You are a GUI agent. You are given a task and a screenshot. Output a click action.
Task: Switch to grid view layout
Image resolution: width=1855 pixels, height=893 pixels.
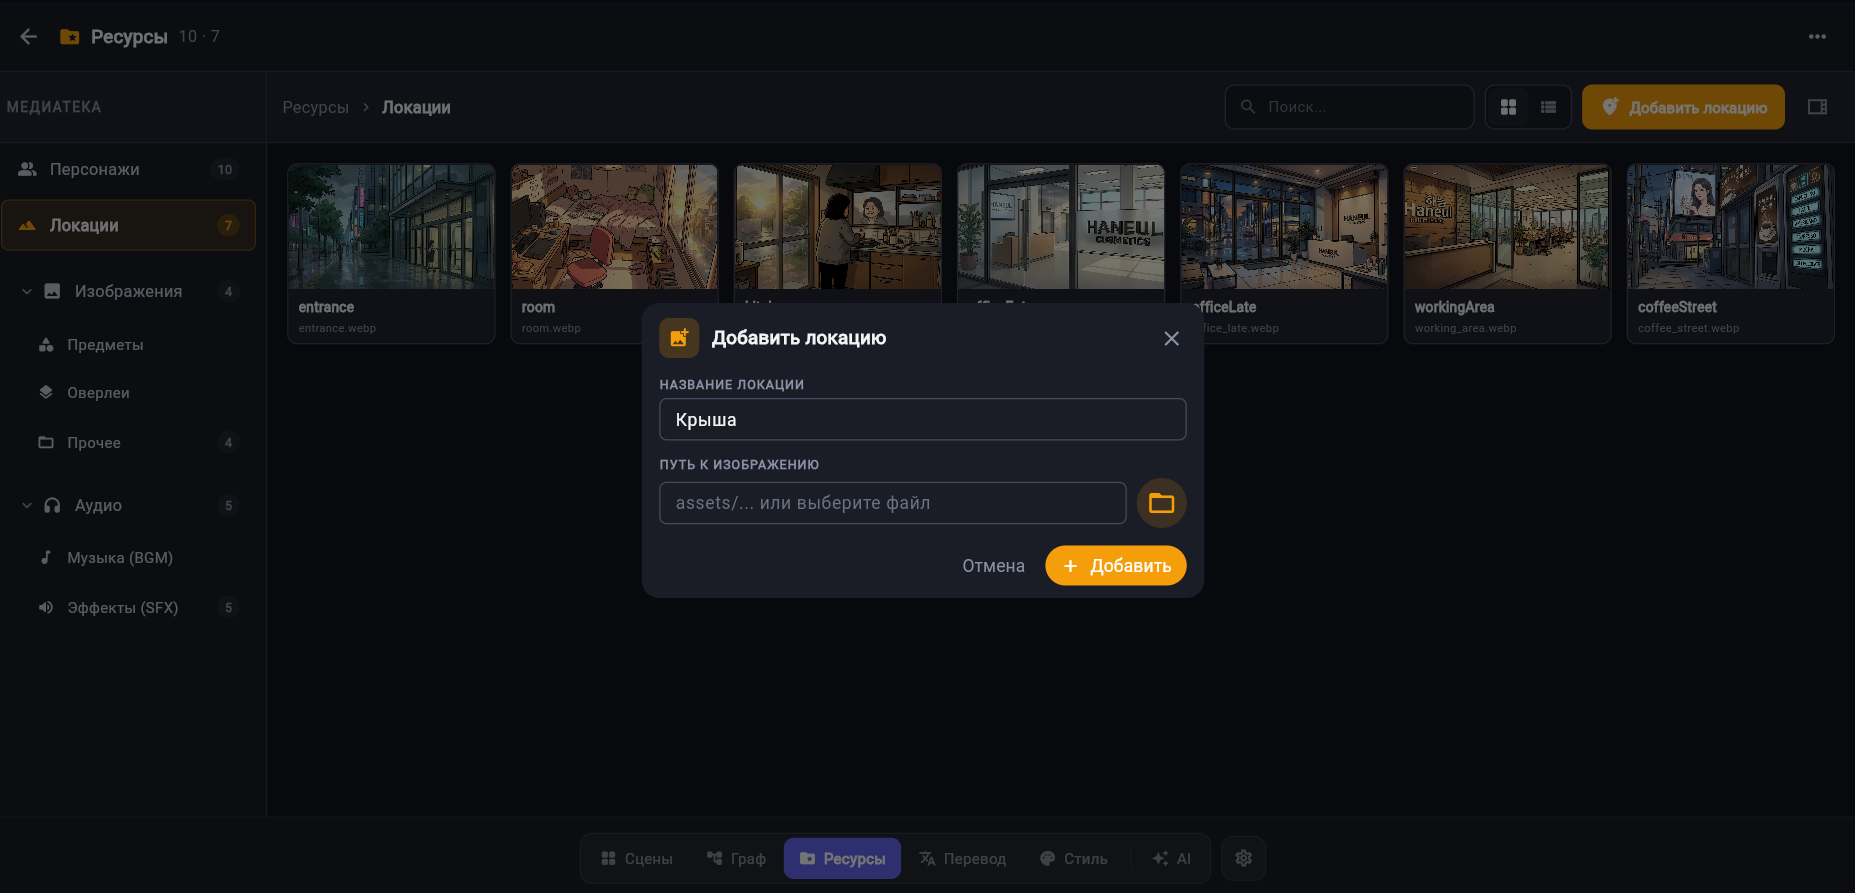pos(1508,107)
